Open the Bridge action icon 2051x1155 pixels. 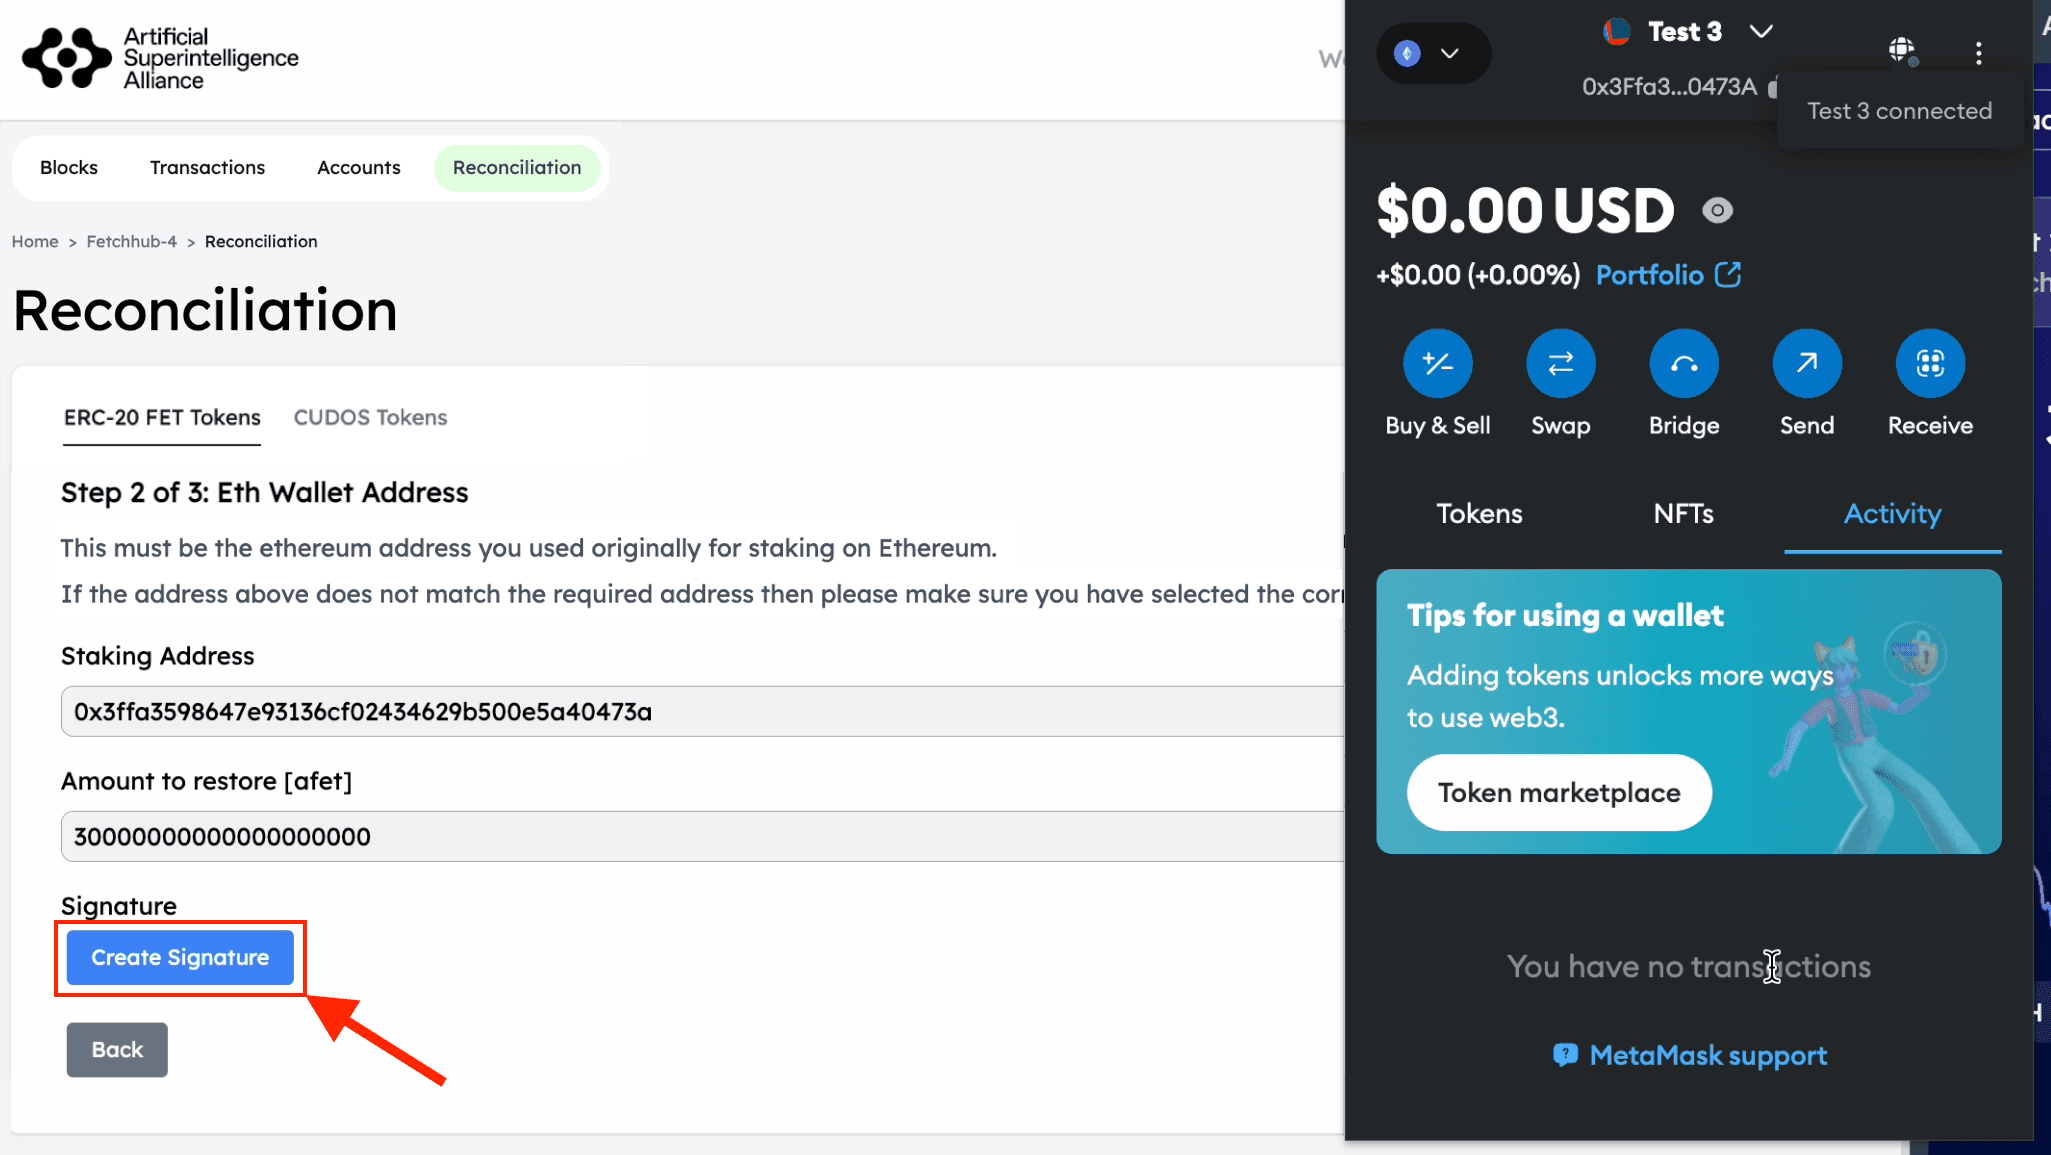click(x=1683, y=363)
